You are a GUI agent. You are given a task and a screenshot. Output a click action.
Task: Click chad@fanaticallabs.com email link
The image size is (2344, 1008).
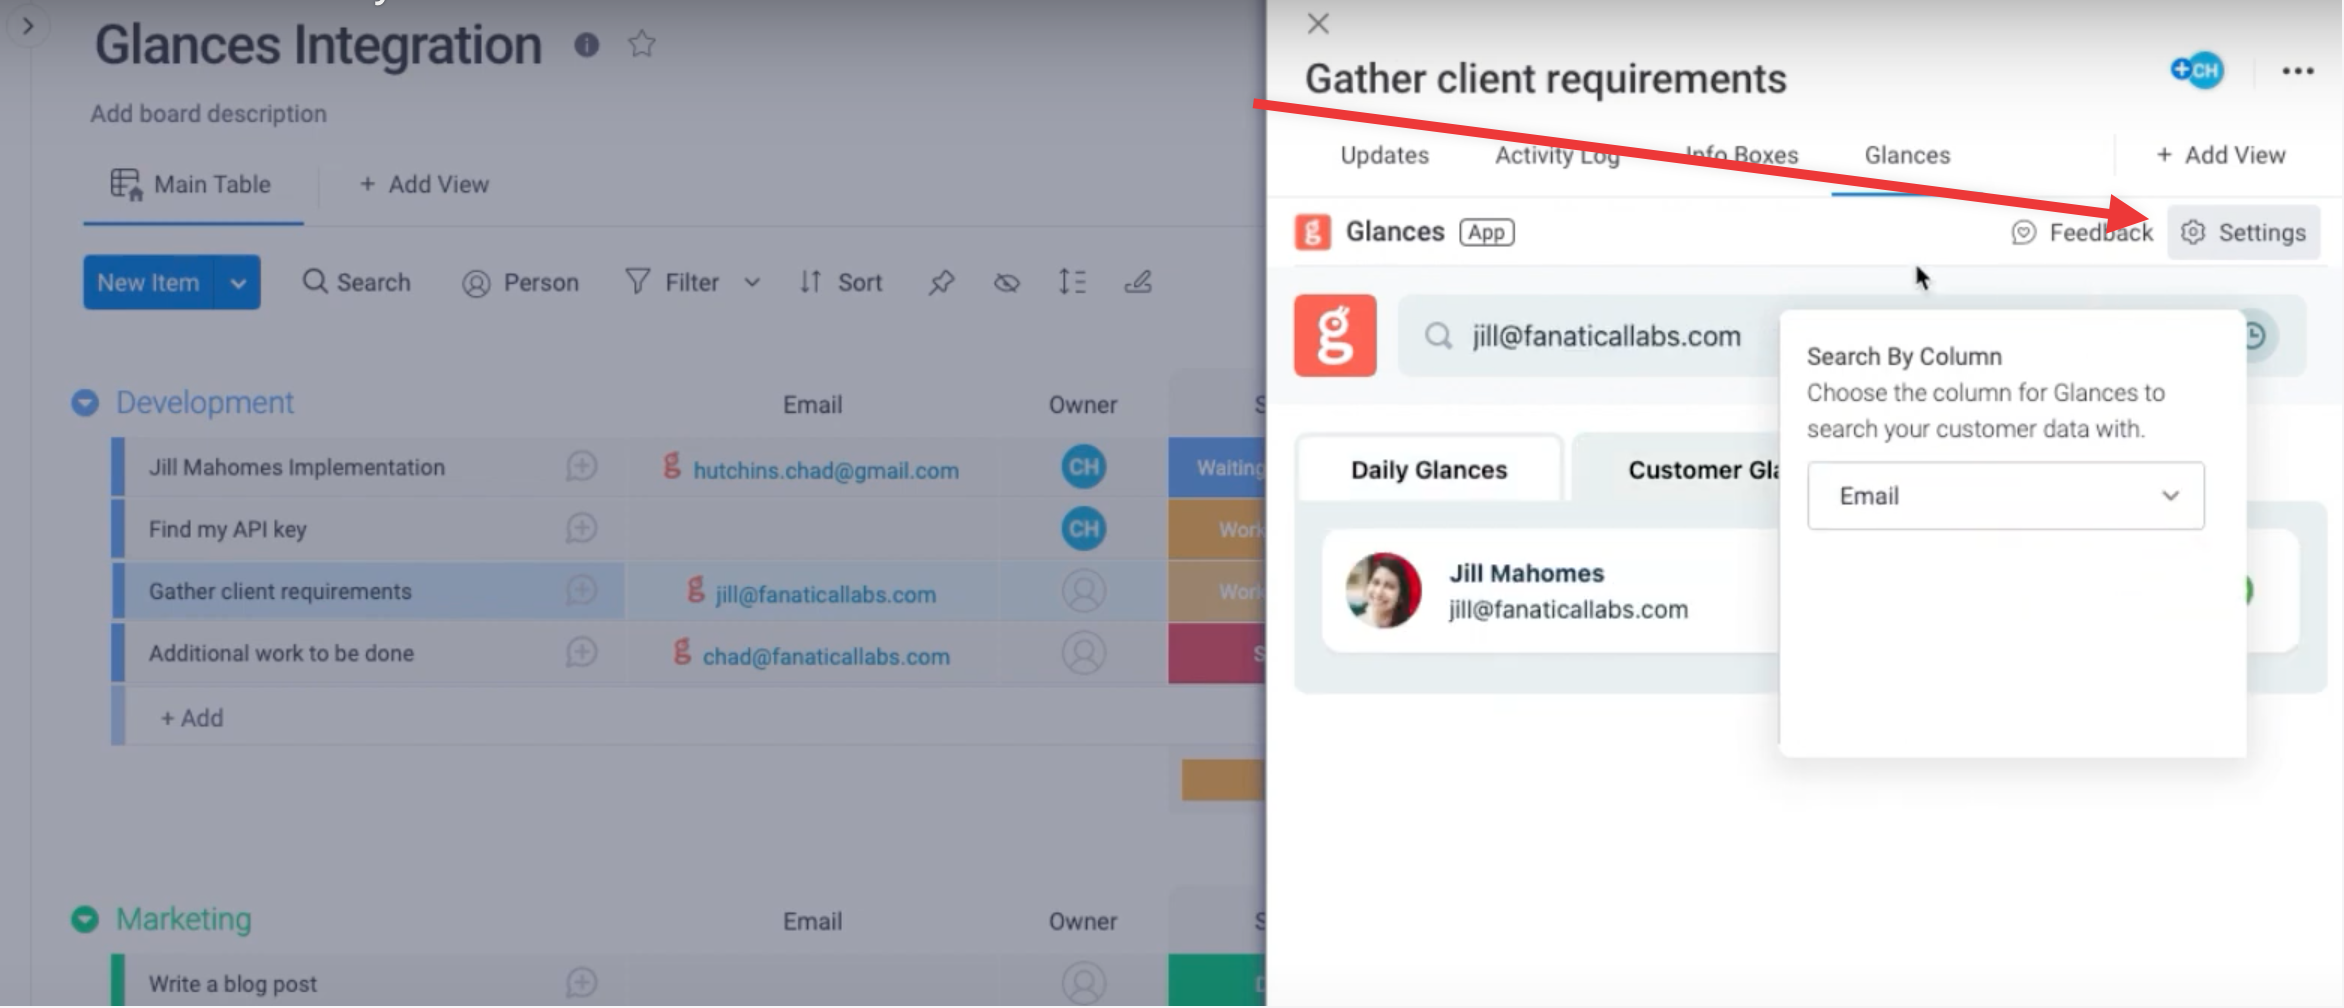[x=826, y=656]
